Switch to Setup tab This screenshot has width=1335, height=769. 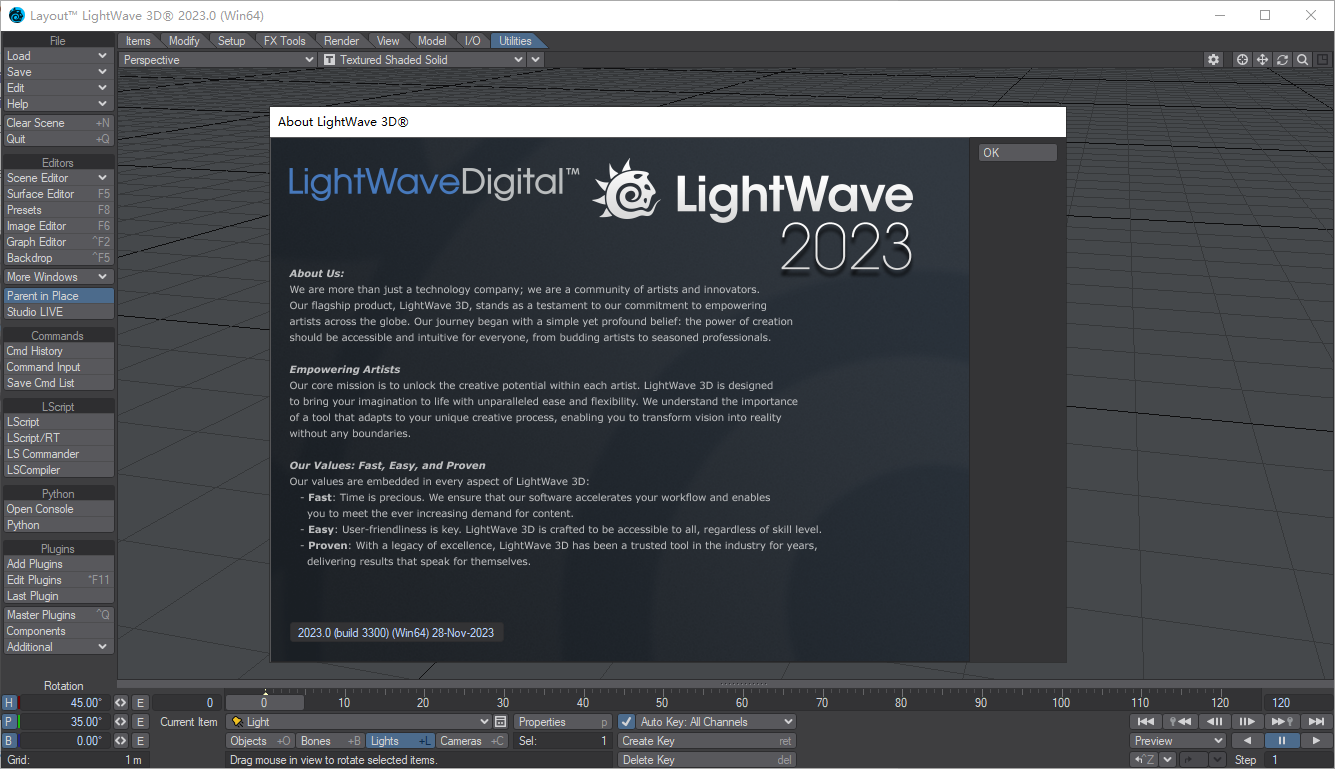click(231, 41)
